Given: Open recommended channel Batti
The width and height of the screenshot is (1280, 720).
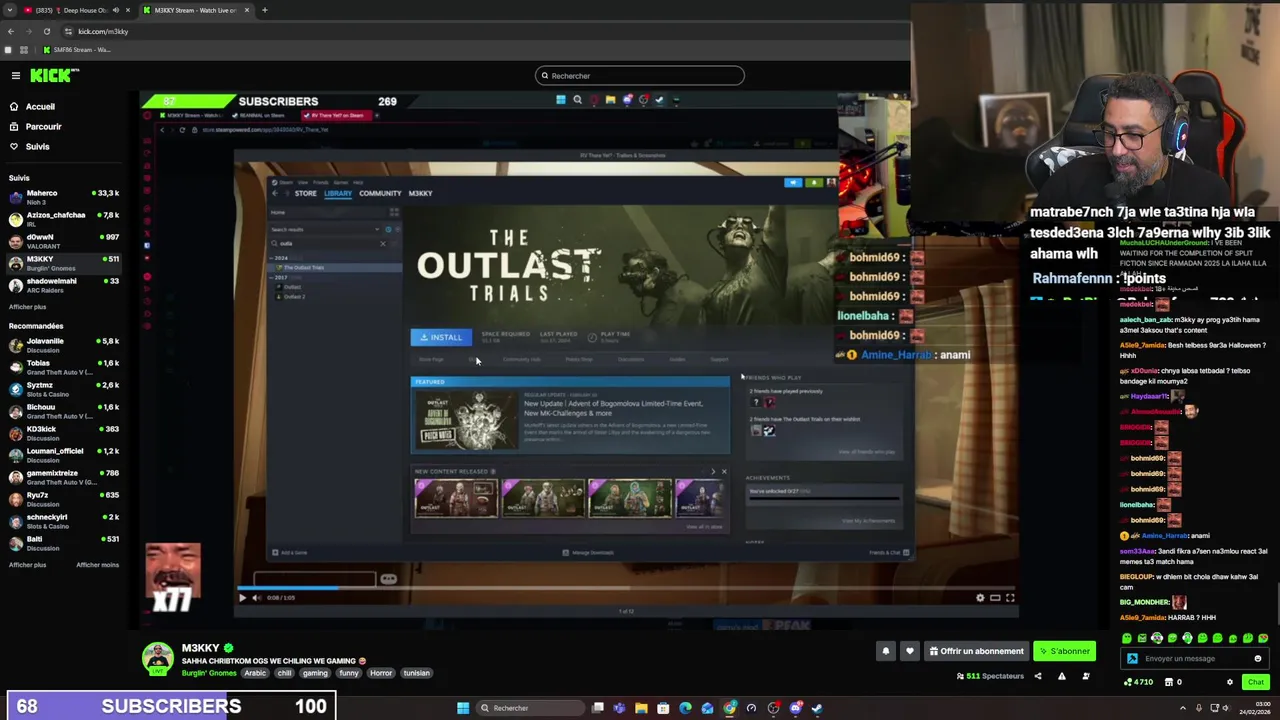Looking at the screenshot, I should 64,543.
